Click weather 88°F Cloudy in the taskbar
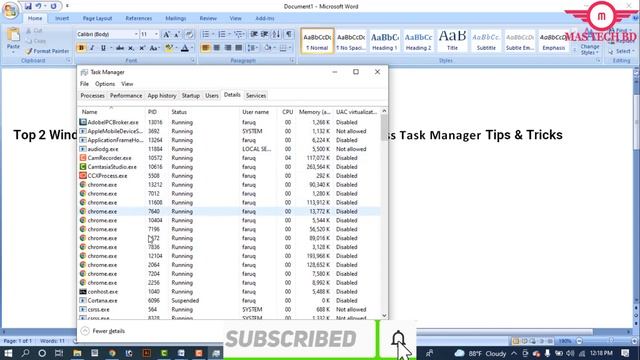Viewport: 640px width, 360px height. coord(480,353)
